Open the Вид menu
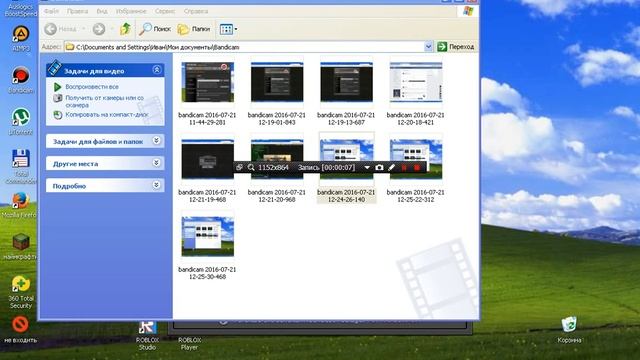The height and width of the screenshot is (360, 640). [102, 11]
